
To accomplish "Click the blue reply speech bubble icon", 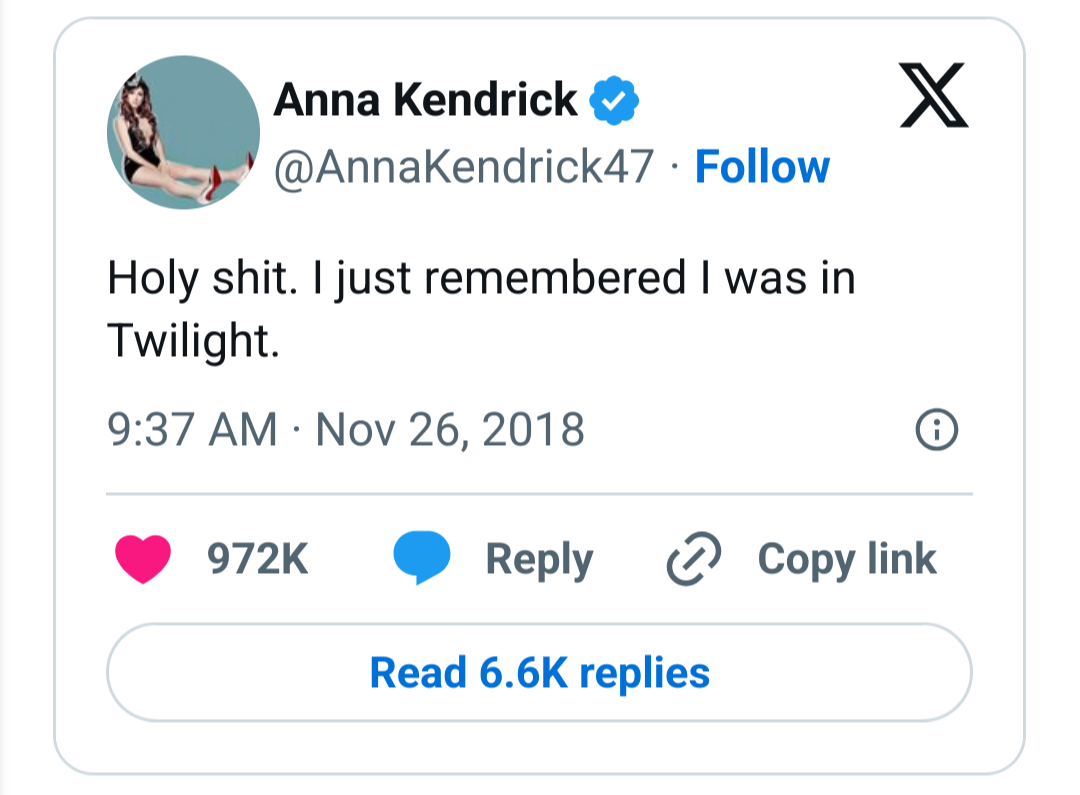I will pos(422,559).
